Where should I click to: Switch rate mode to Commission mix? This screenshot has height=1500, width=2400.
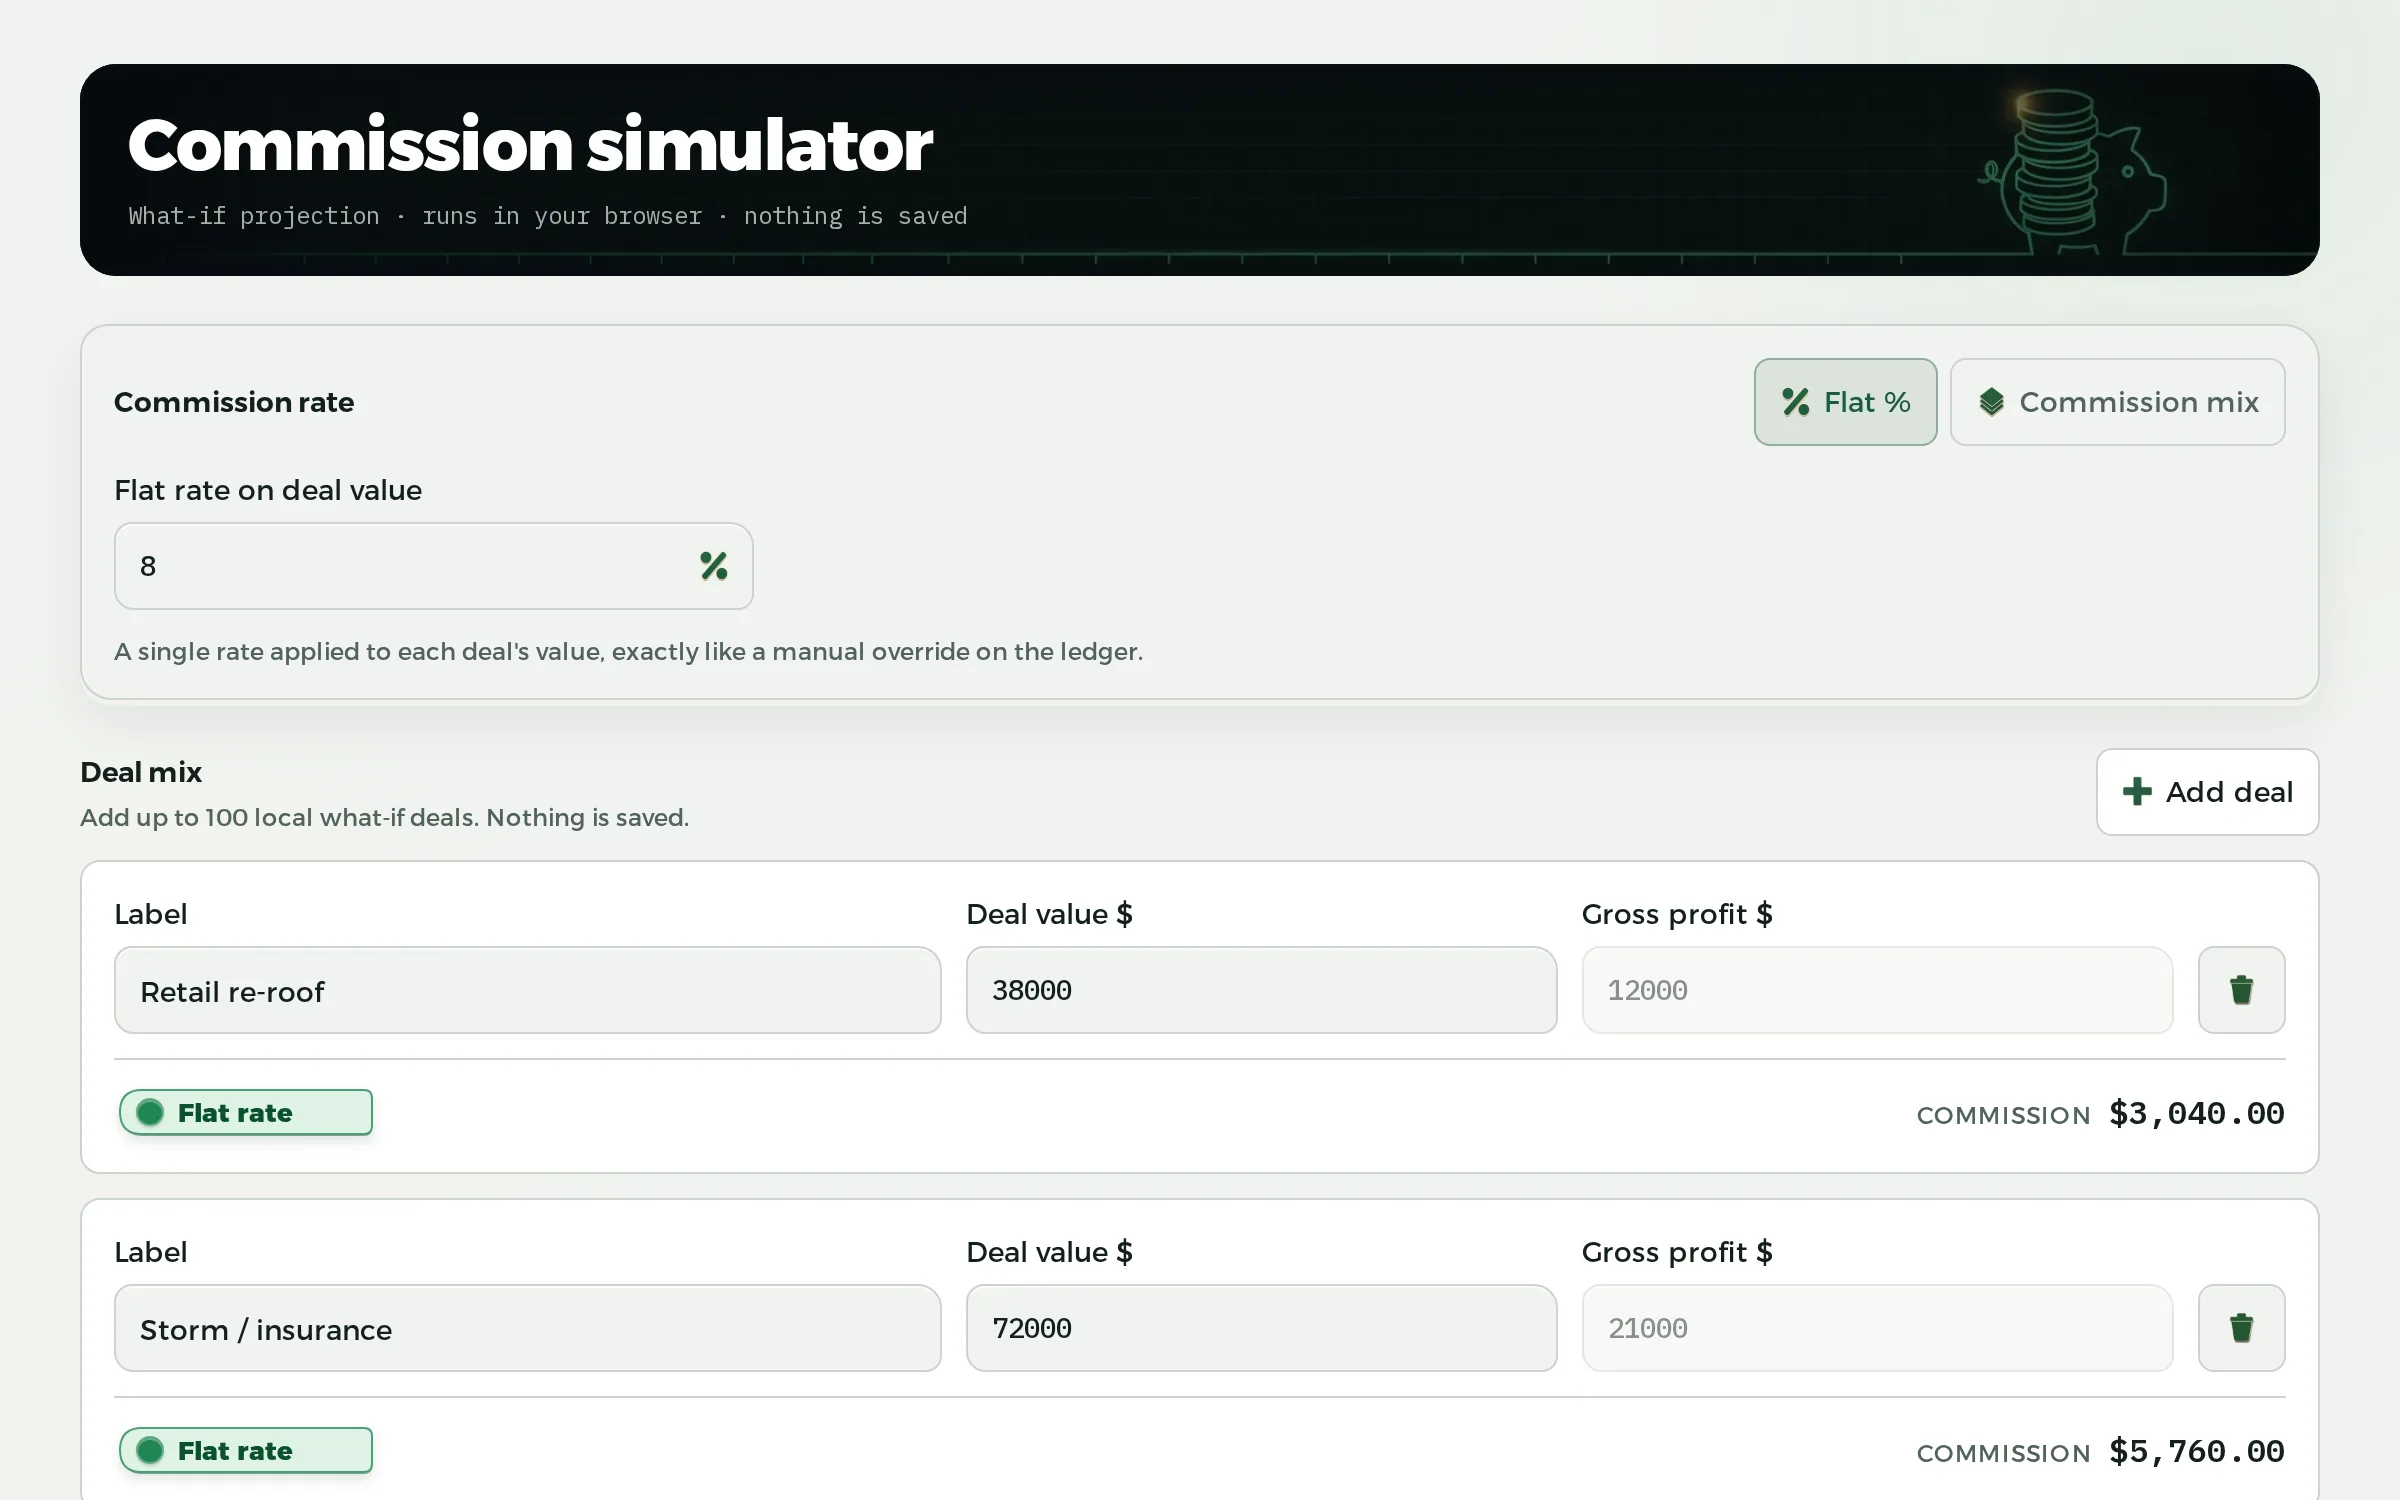click(x=2117, y=402)
